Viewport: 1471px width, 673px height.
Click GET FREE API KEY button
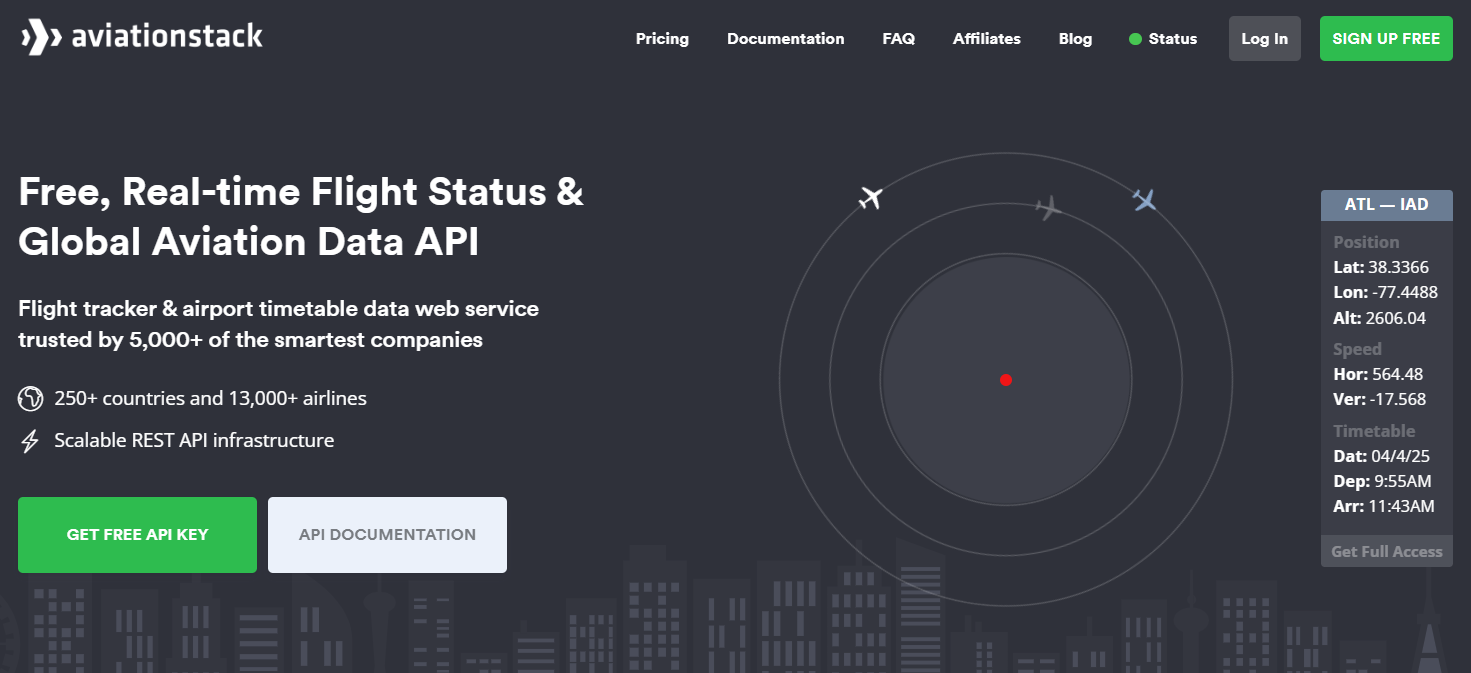point(137,535)
